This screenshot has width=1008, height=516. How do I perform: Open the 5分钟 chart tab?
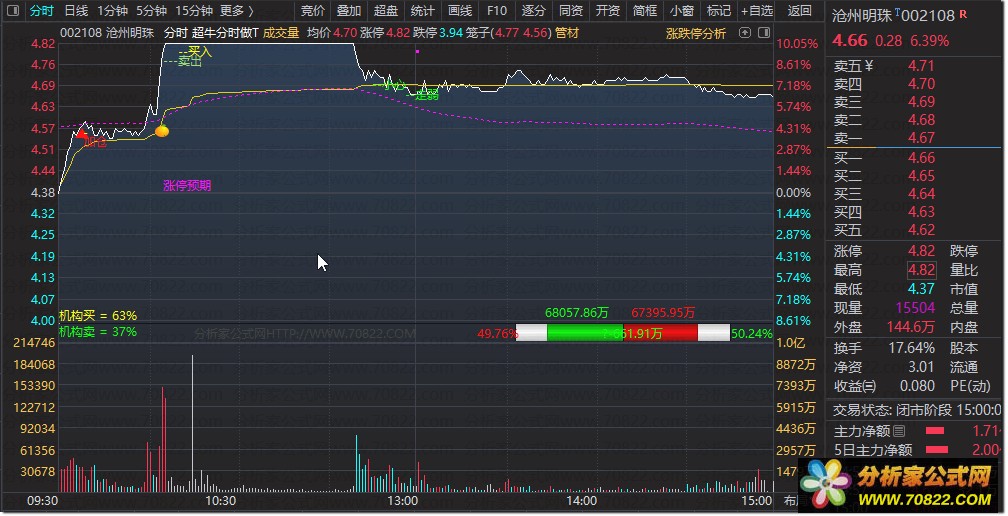tap(151, 11)
